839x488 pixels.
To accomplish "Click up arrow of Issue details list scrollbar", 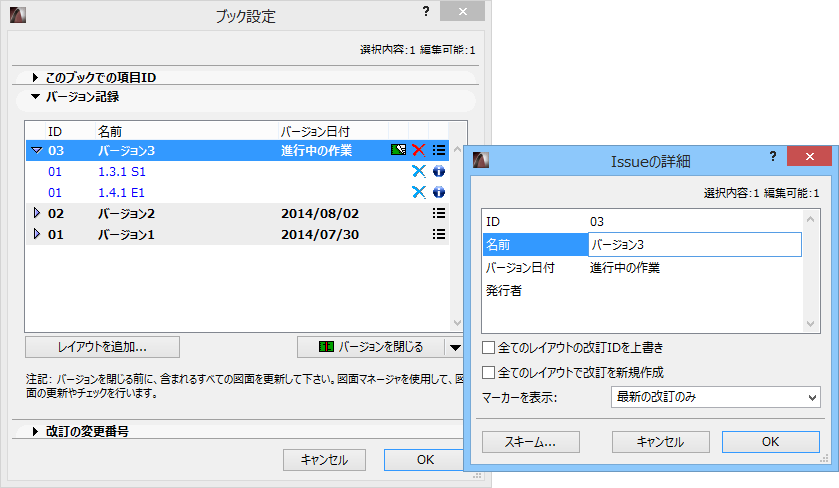I will click(811, 219).
